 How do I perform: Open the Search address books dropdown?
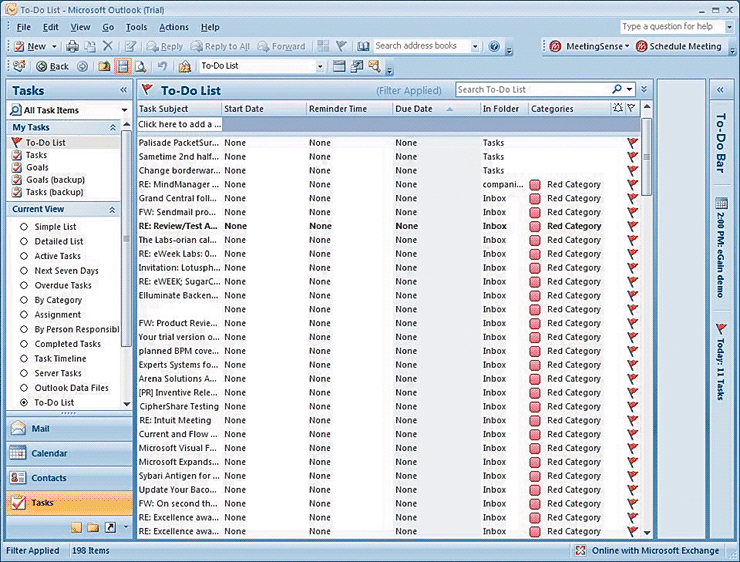tap(475, 46)
